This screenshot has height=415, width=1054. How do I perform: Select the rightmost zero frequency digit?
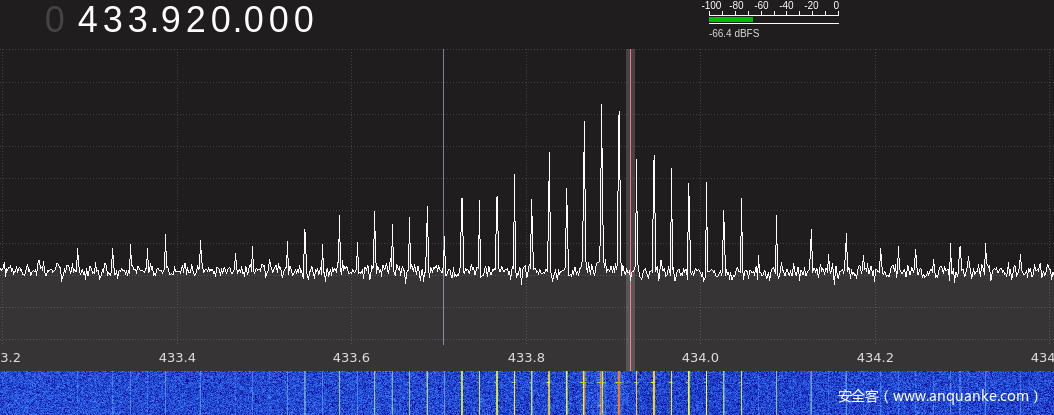tap(304, 20)
